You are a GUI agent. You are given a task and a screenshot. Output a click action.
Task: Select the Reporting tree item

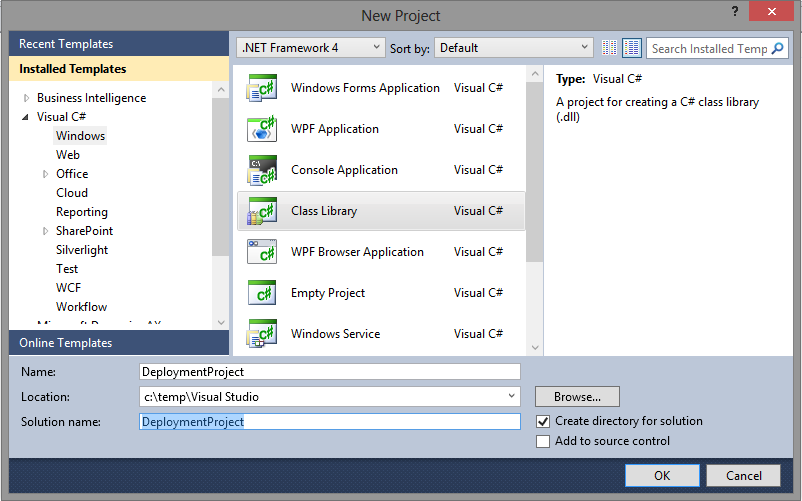pos(82,212)
